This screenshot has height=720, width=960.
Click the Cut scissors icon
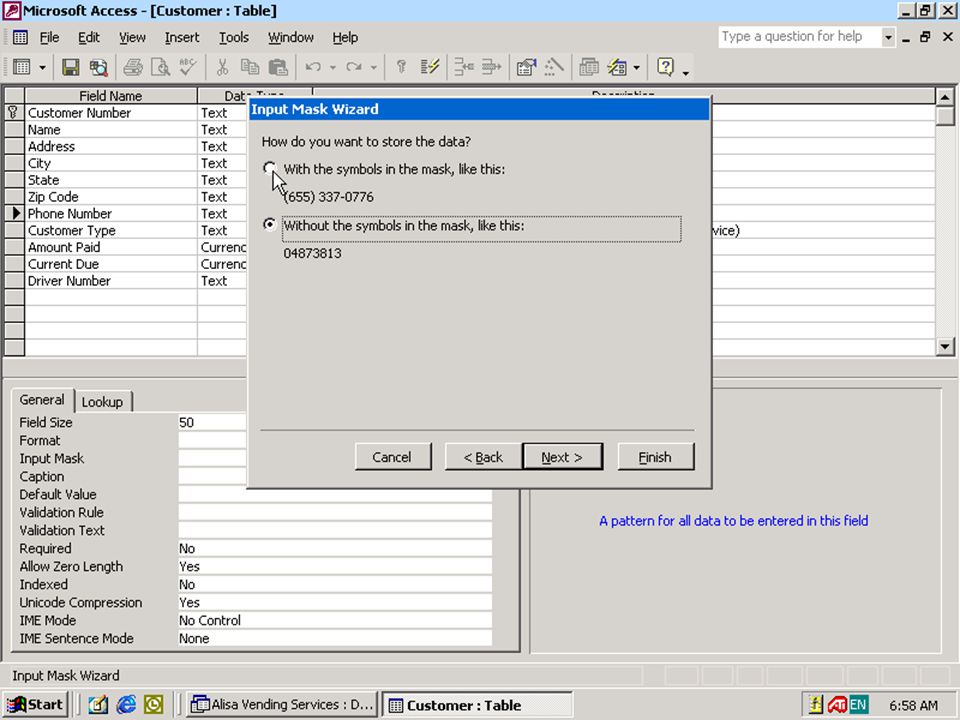point(222,67)
